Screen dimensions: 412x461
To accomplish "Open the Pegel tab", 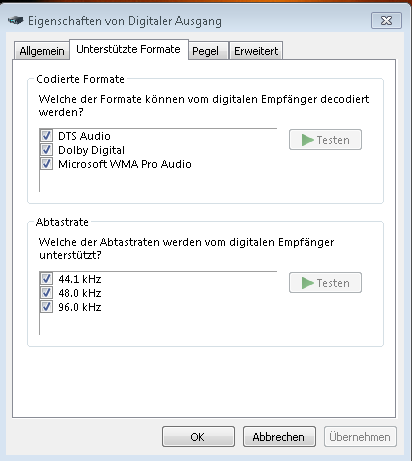I will click(x=206, y=51).
